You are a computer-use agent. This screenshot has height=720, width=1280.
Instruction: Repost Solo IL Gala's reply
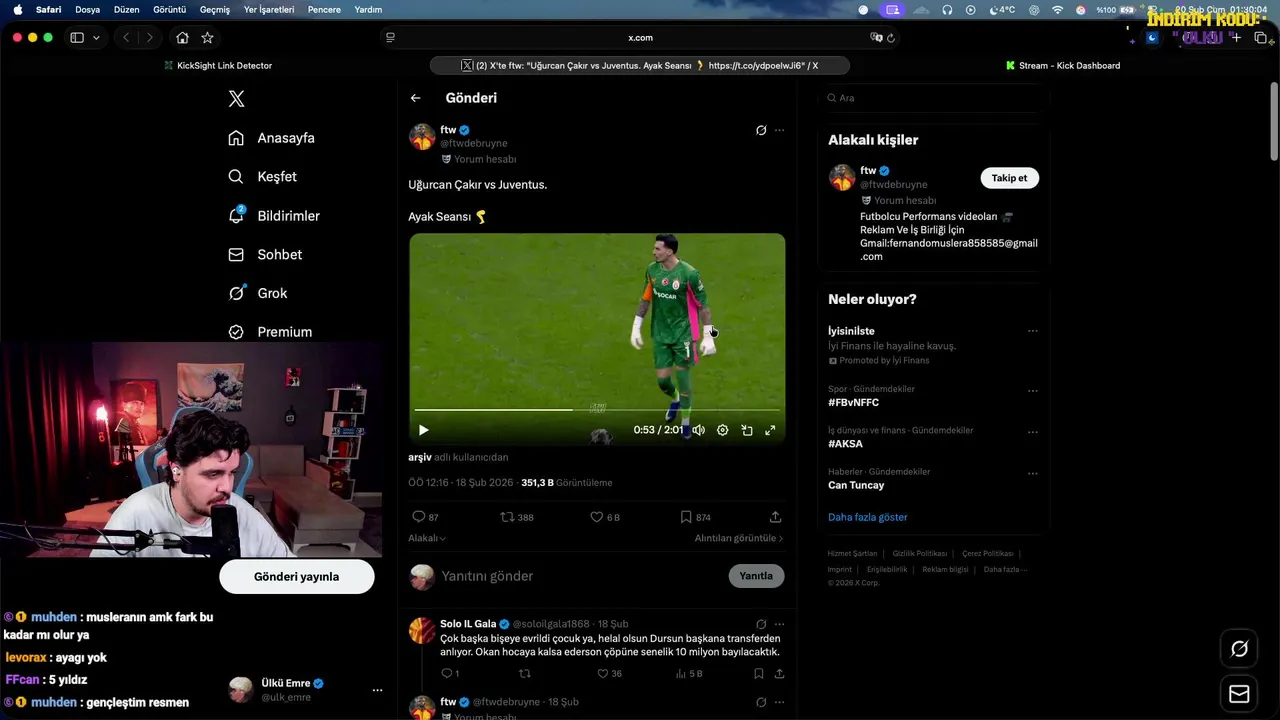pos(524,674)
